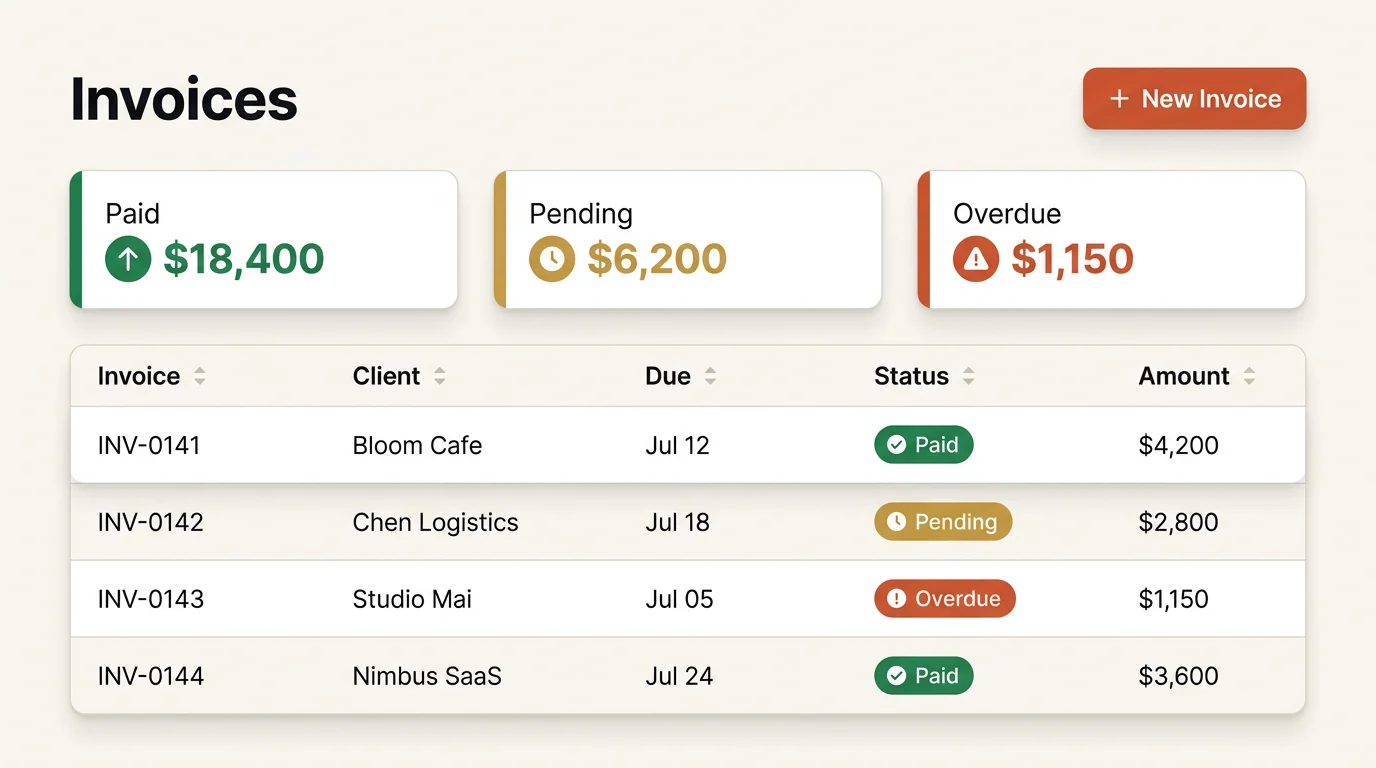Click the Due column header label
Viewport: 1376px width, 768px height.
coord(668,376)
